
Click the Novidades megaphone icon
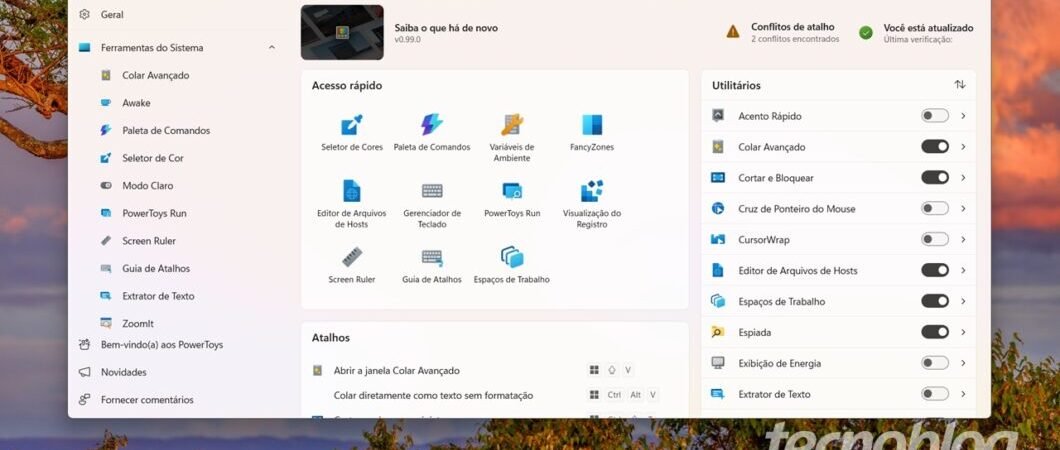pos(85,372)
